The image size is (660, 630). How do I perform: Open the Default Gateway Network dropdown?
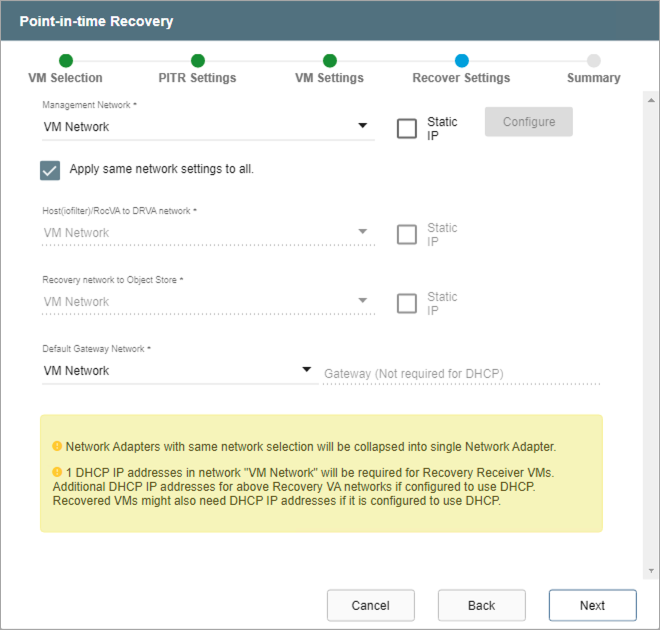coord(308,371)
